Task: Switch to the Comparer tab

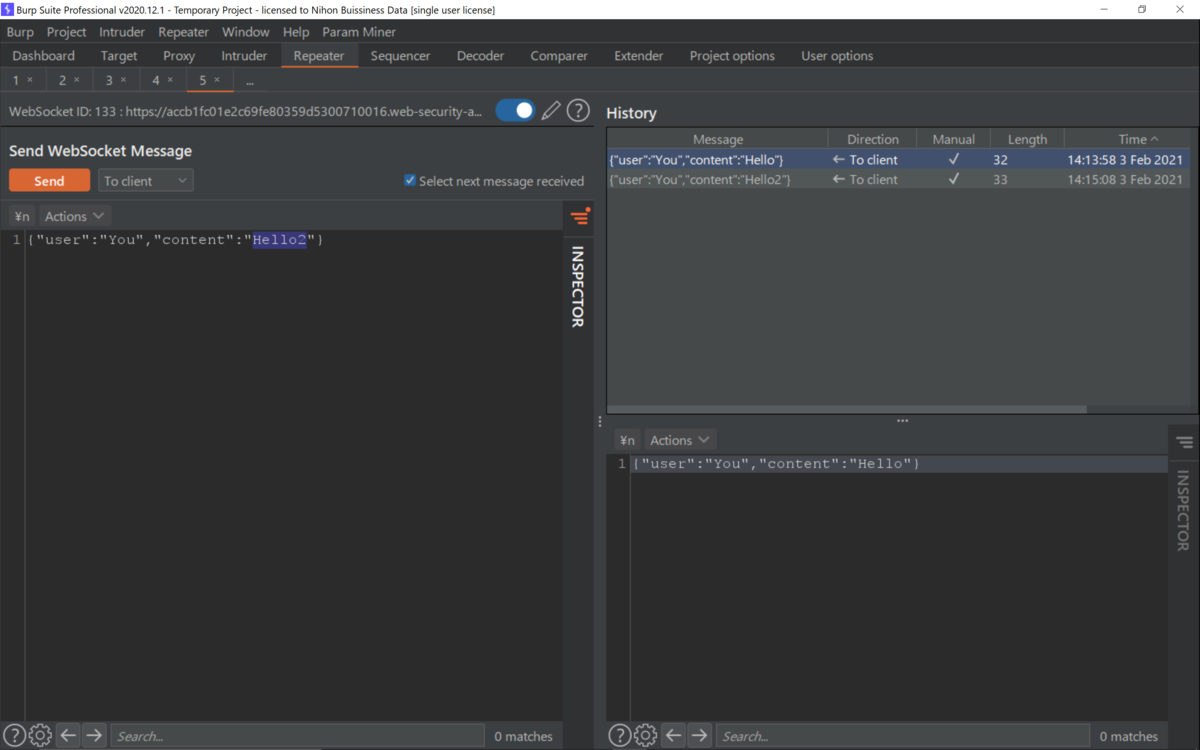Action: pos(559,56)
